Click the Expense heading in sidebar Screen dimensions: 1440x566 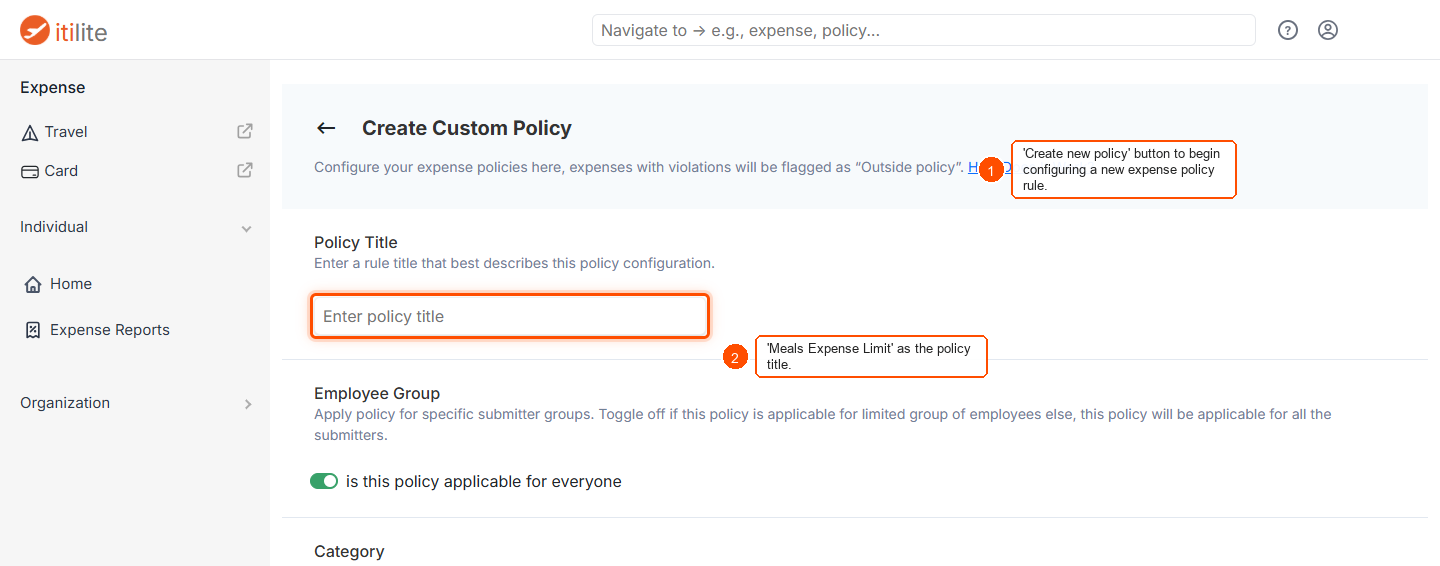[53, 88]
